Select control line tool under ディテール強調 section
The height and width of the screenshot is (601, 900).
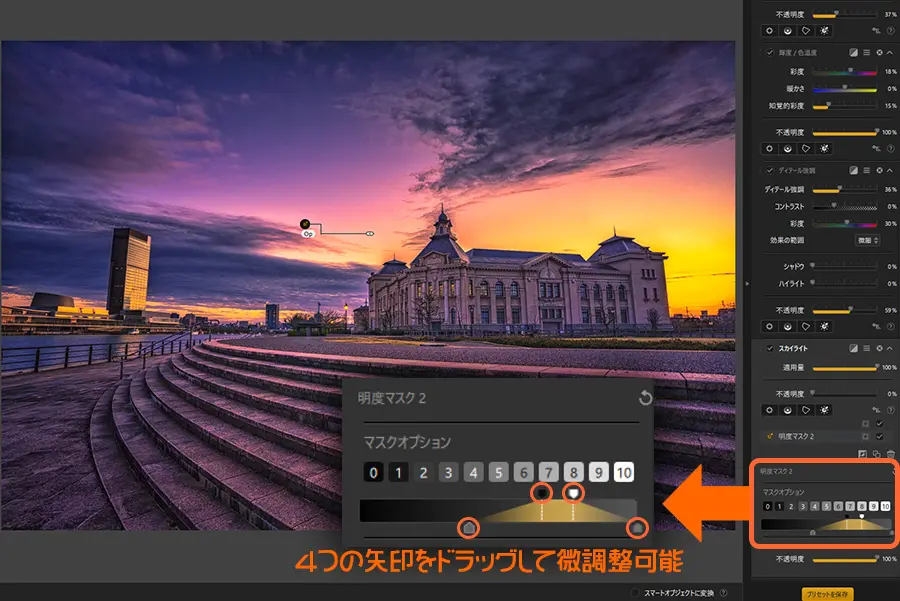[788, 327]
